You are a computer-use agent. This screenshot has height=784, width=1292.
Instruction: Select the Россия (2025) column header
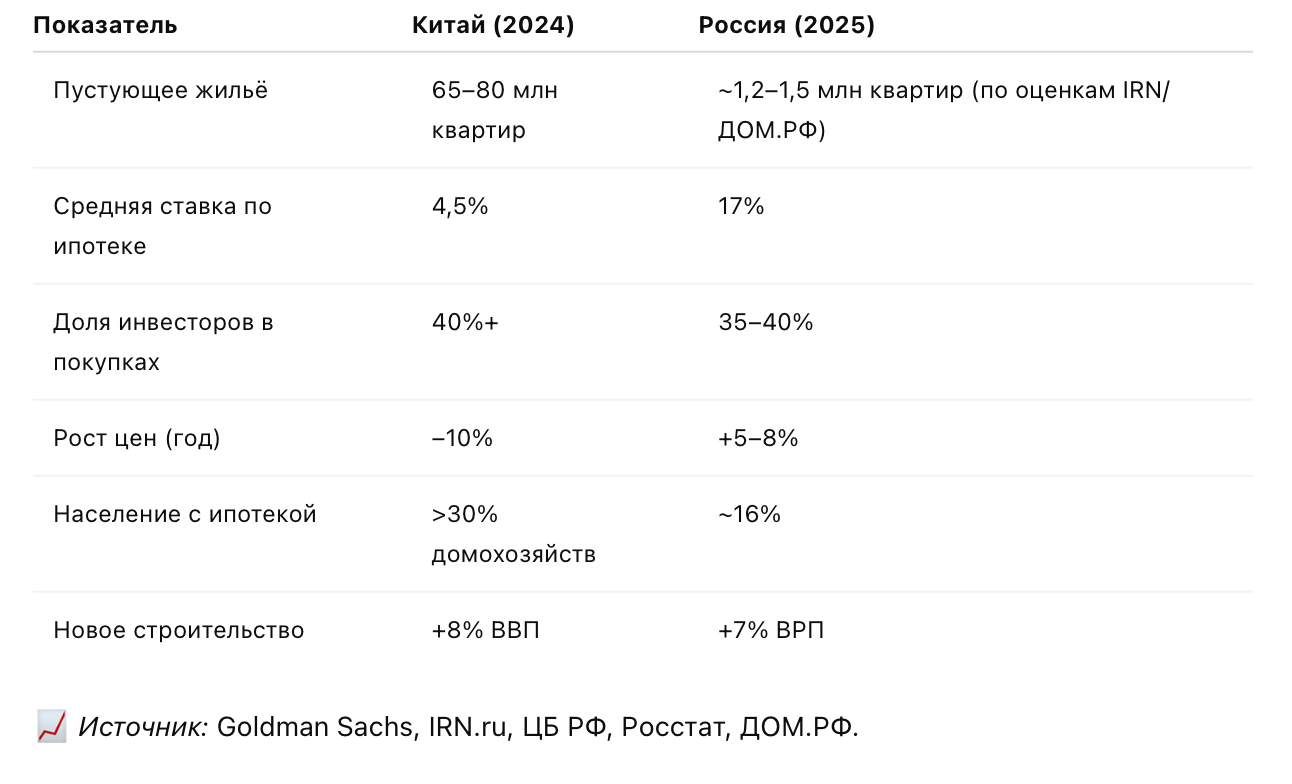pos(786,26)
